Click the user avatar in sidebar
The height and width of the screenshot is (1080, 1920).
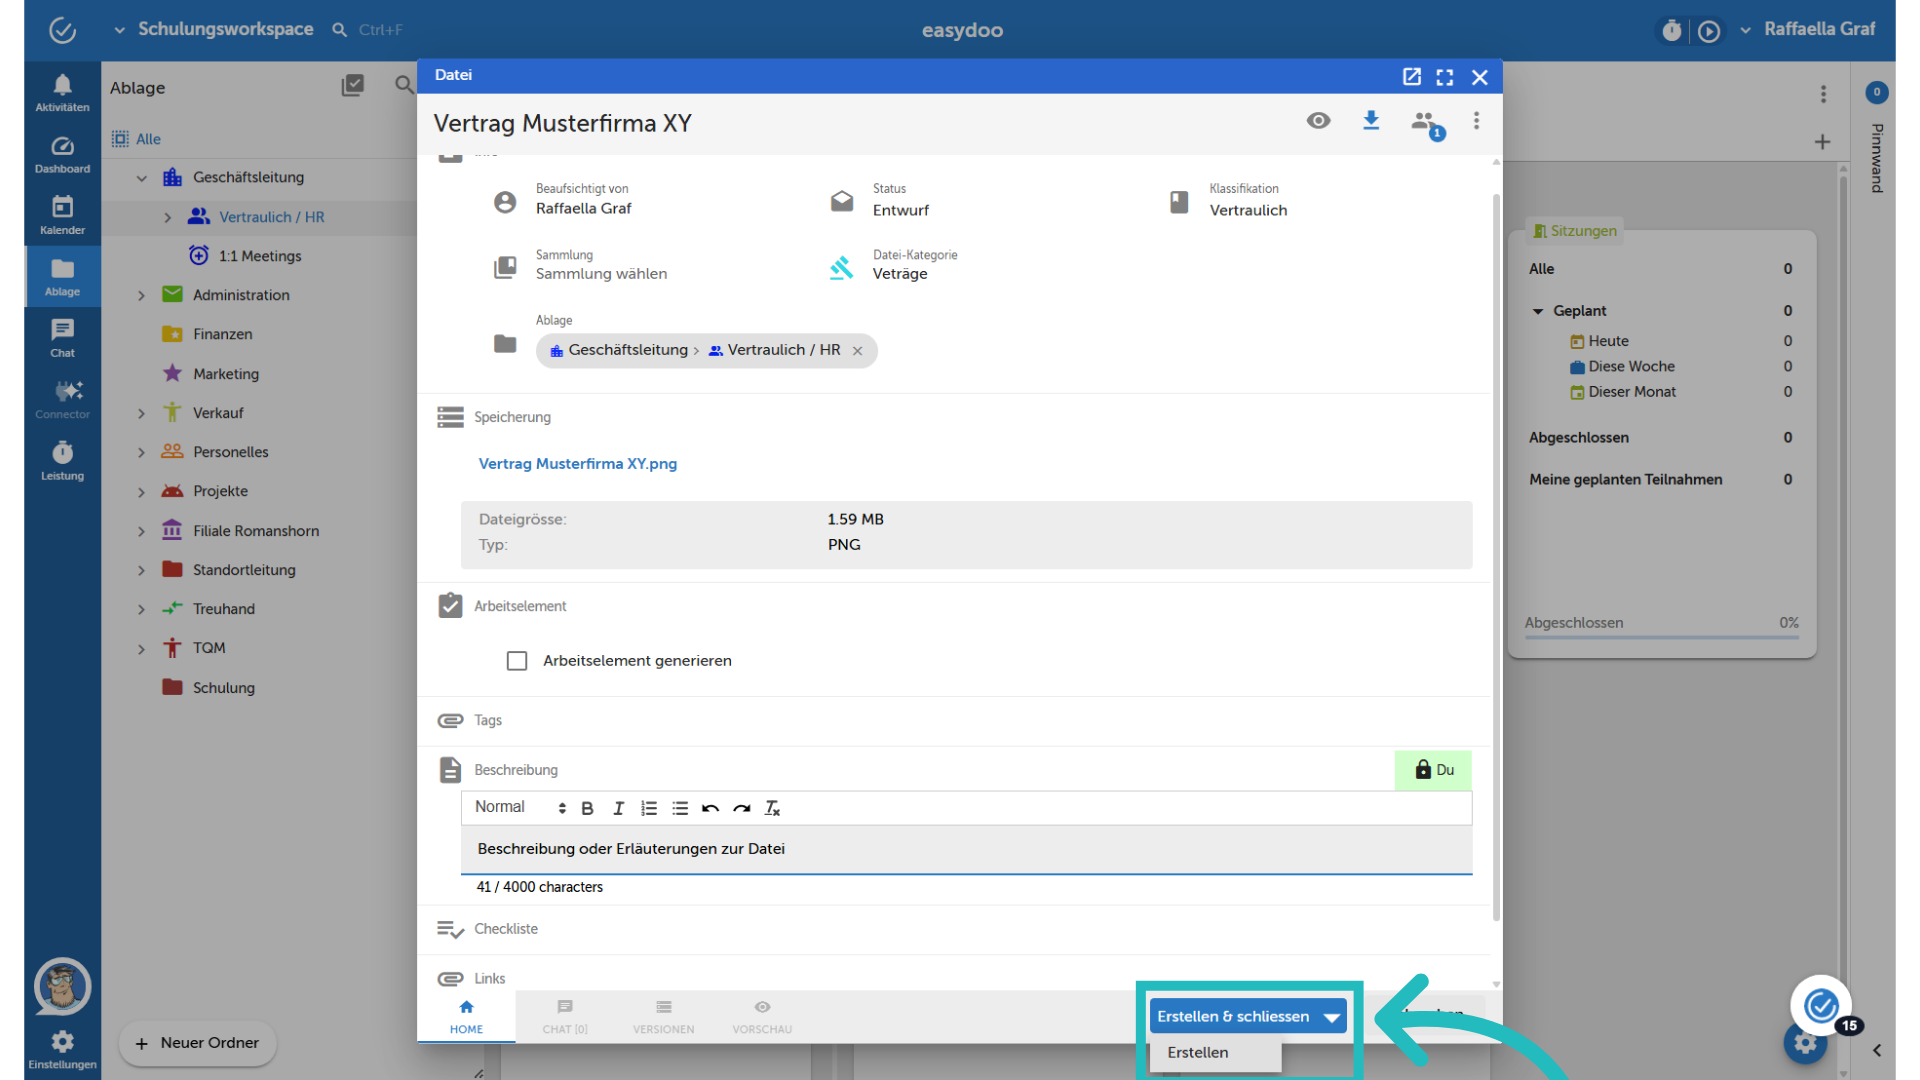click(62, 987)
